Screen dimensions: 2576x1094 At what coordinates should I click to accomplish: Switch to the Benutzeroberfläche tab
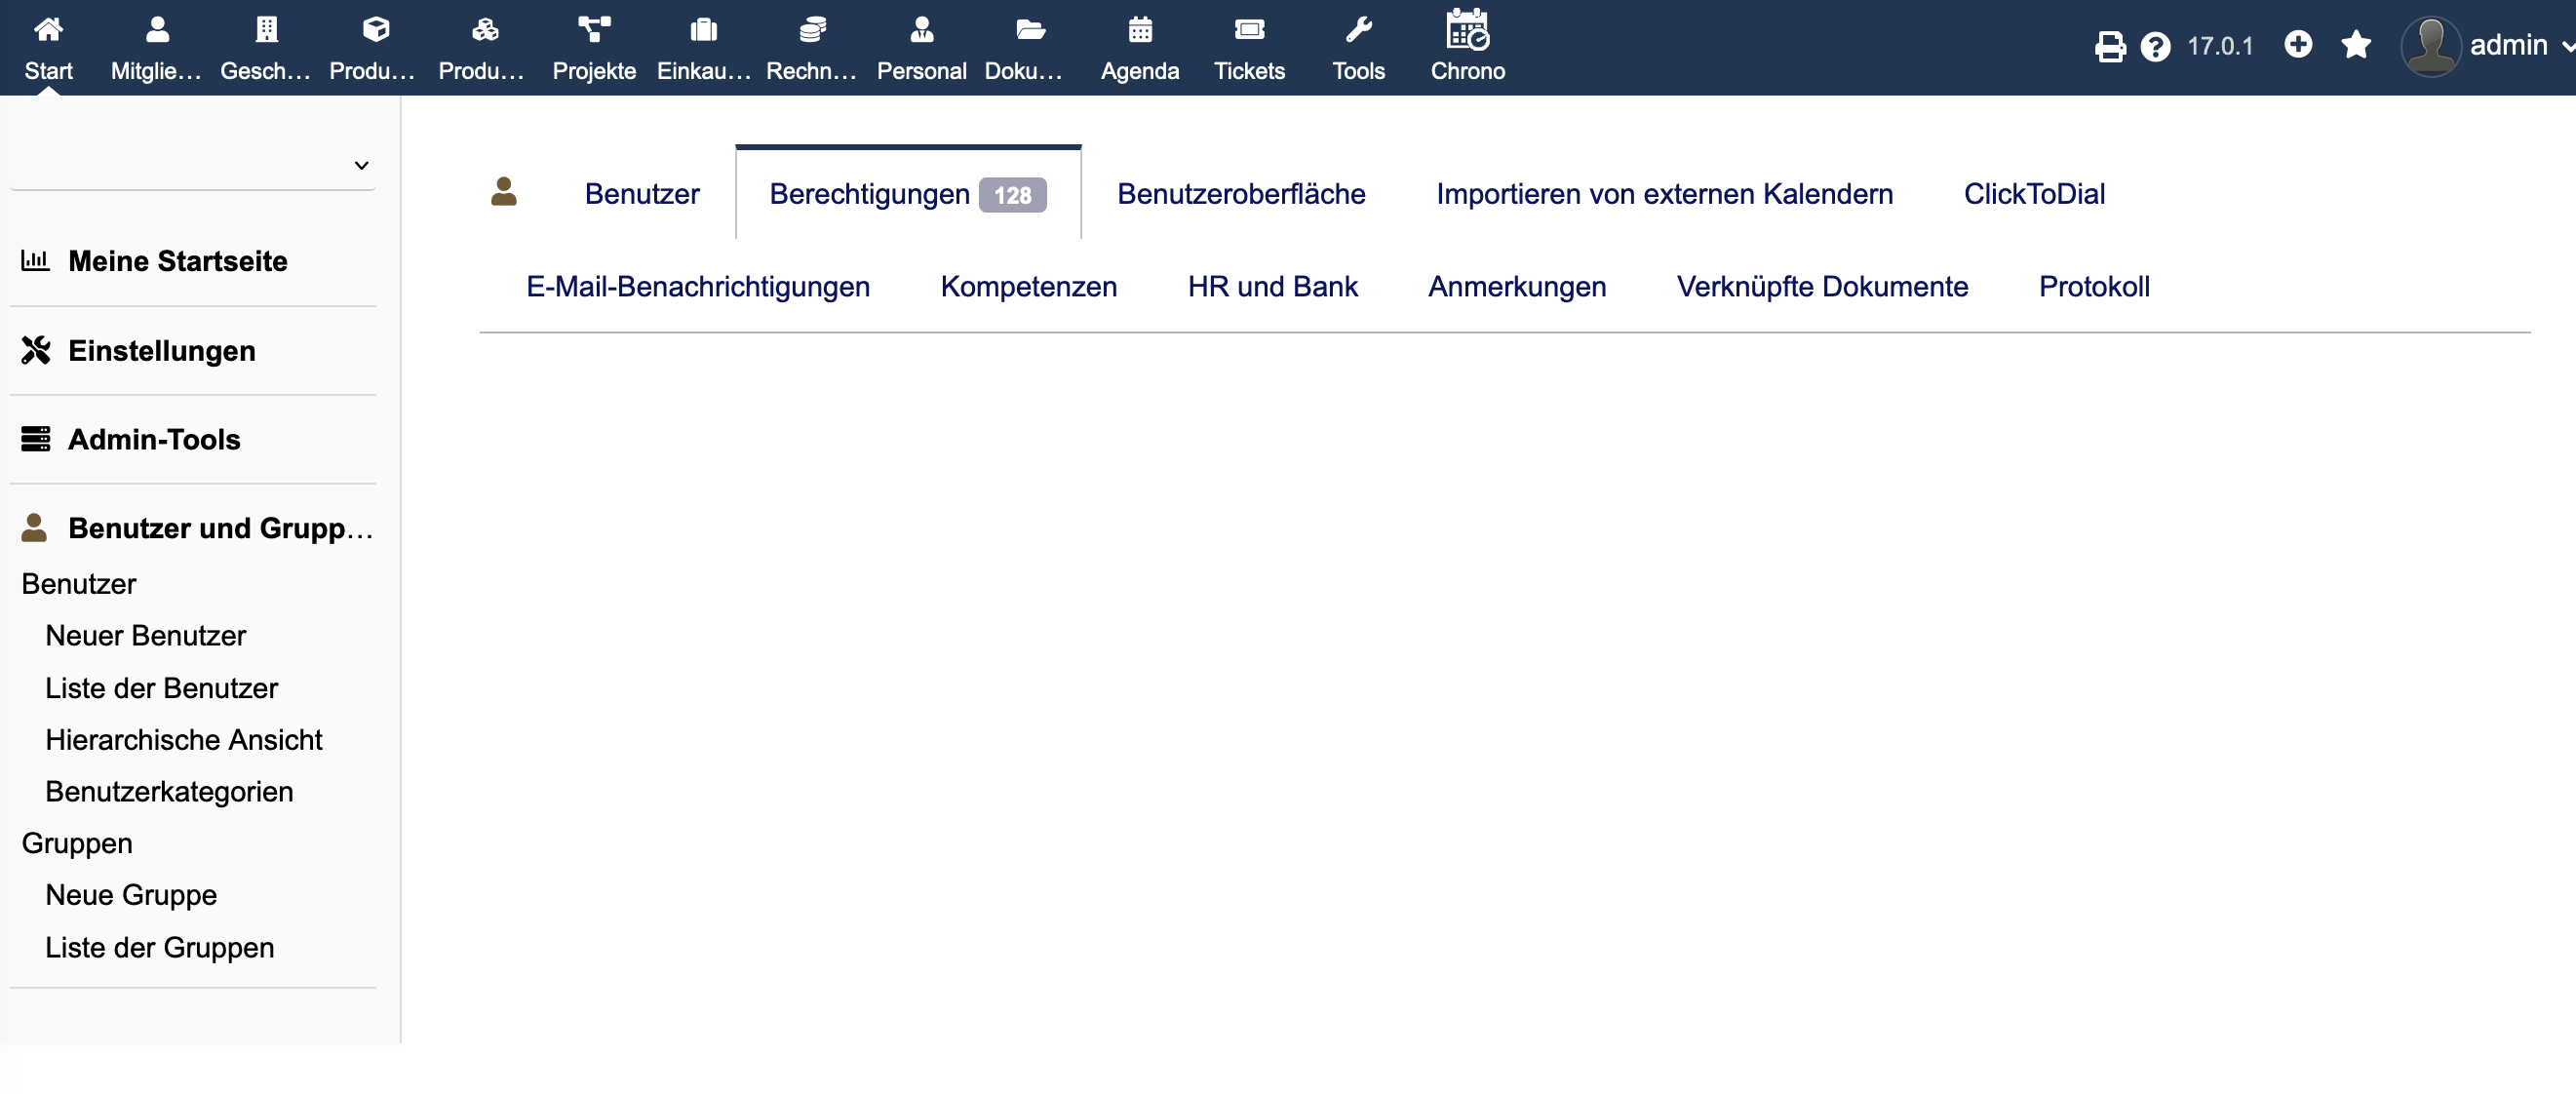pos(1241,194)
